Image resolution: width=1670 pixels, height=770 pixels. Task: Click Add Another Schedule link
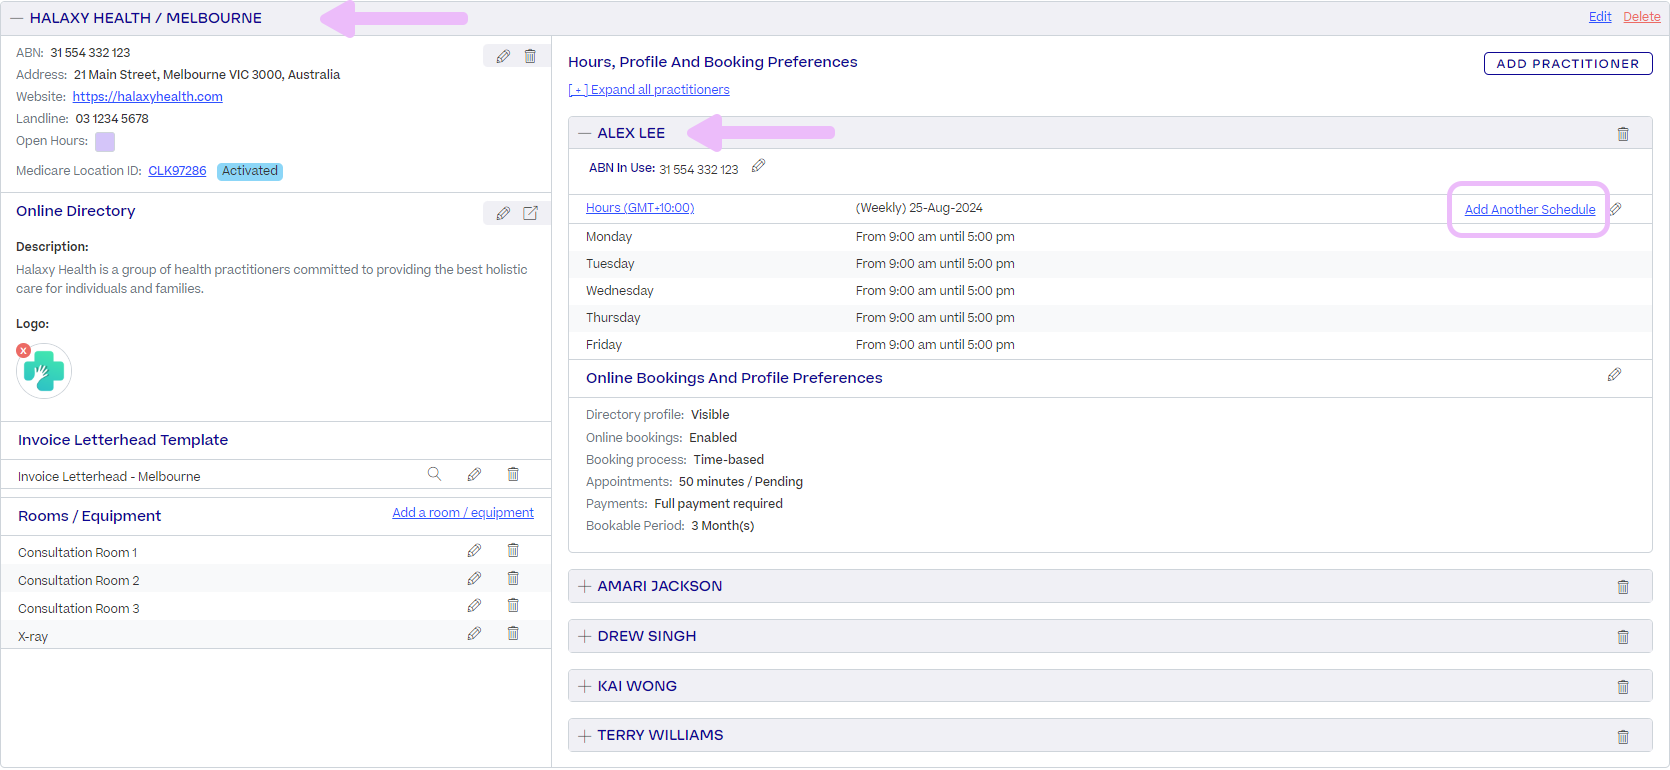1530,210
